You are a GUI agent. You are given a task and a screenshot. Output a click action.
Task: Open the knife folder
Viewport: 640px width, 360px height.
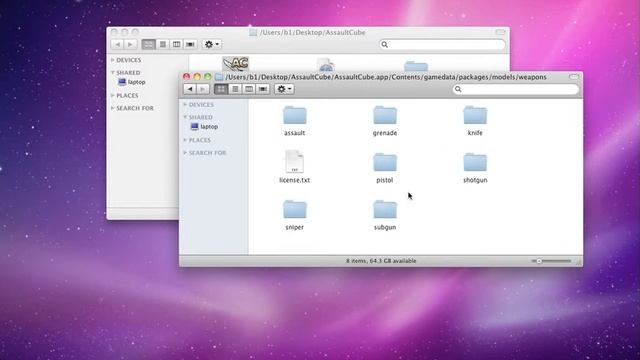pos(475,116)
